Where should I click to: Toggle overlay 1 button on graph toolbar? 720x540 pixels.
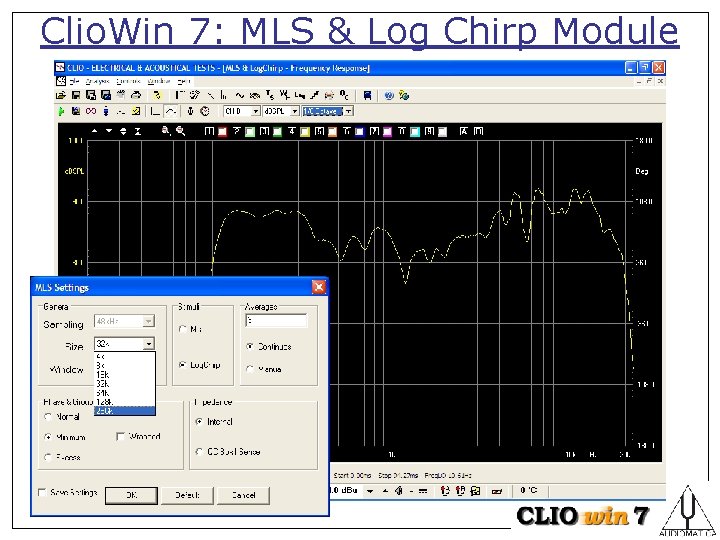pyautogui.click(x=209, y=132)
